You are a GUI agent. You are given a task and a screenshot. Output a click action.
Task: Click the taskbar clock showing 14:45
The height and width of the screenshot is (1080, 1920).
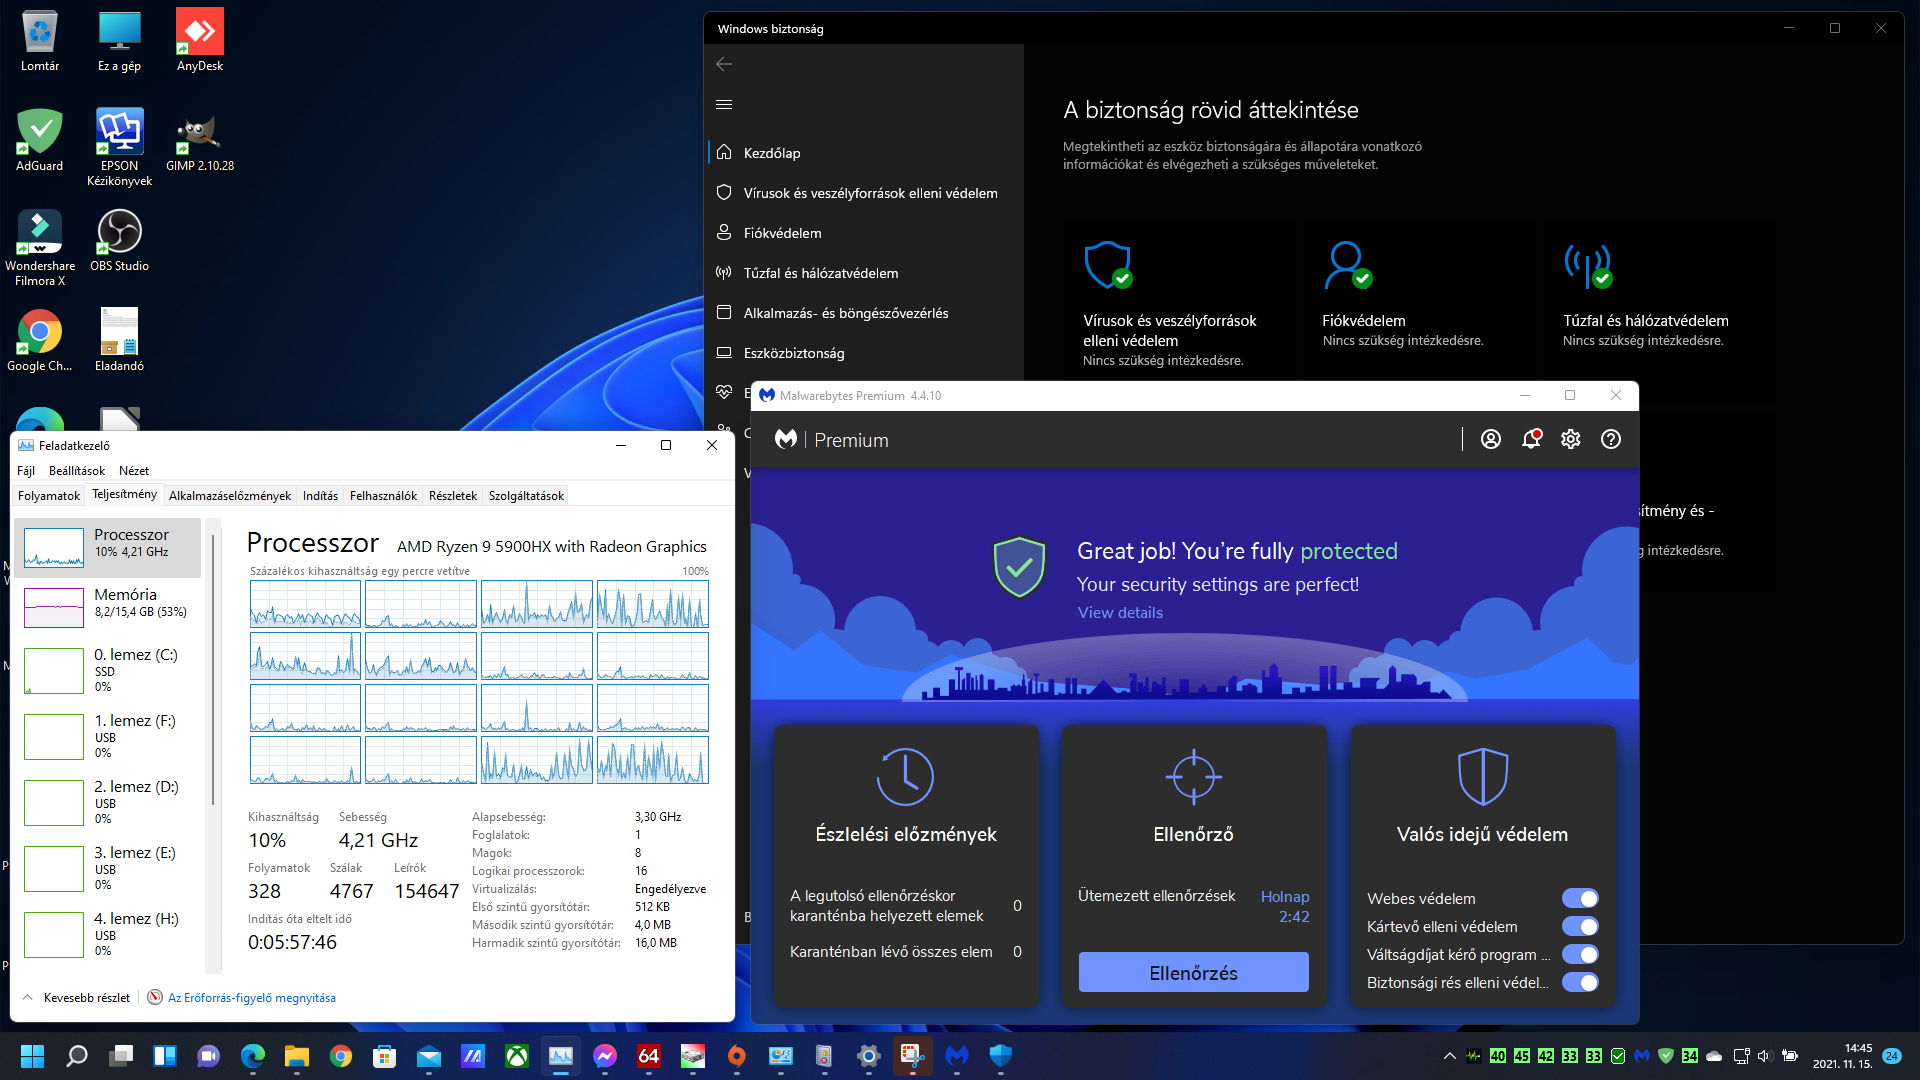tap(1842, 1056)
